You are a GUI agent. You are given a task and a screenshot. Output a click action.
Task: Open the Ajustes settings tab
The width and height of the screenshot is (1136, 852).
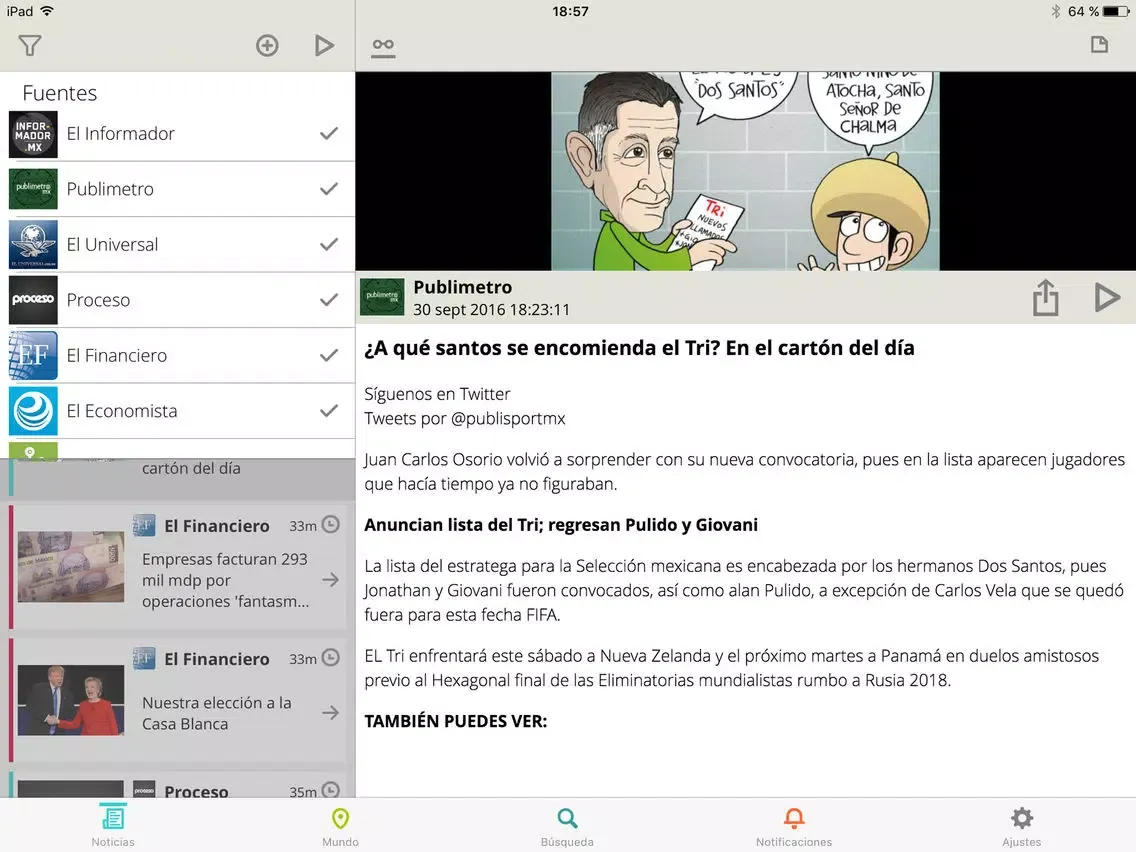(x=1022, y=825)
